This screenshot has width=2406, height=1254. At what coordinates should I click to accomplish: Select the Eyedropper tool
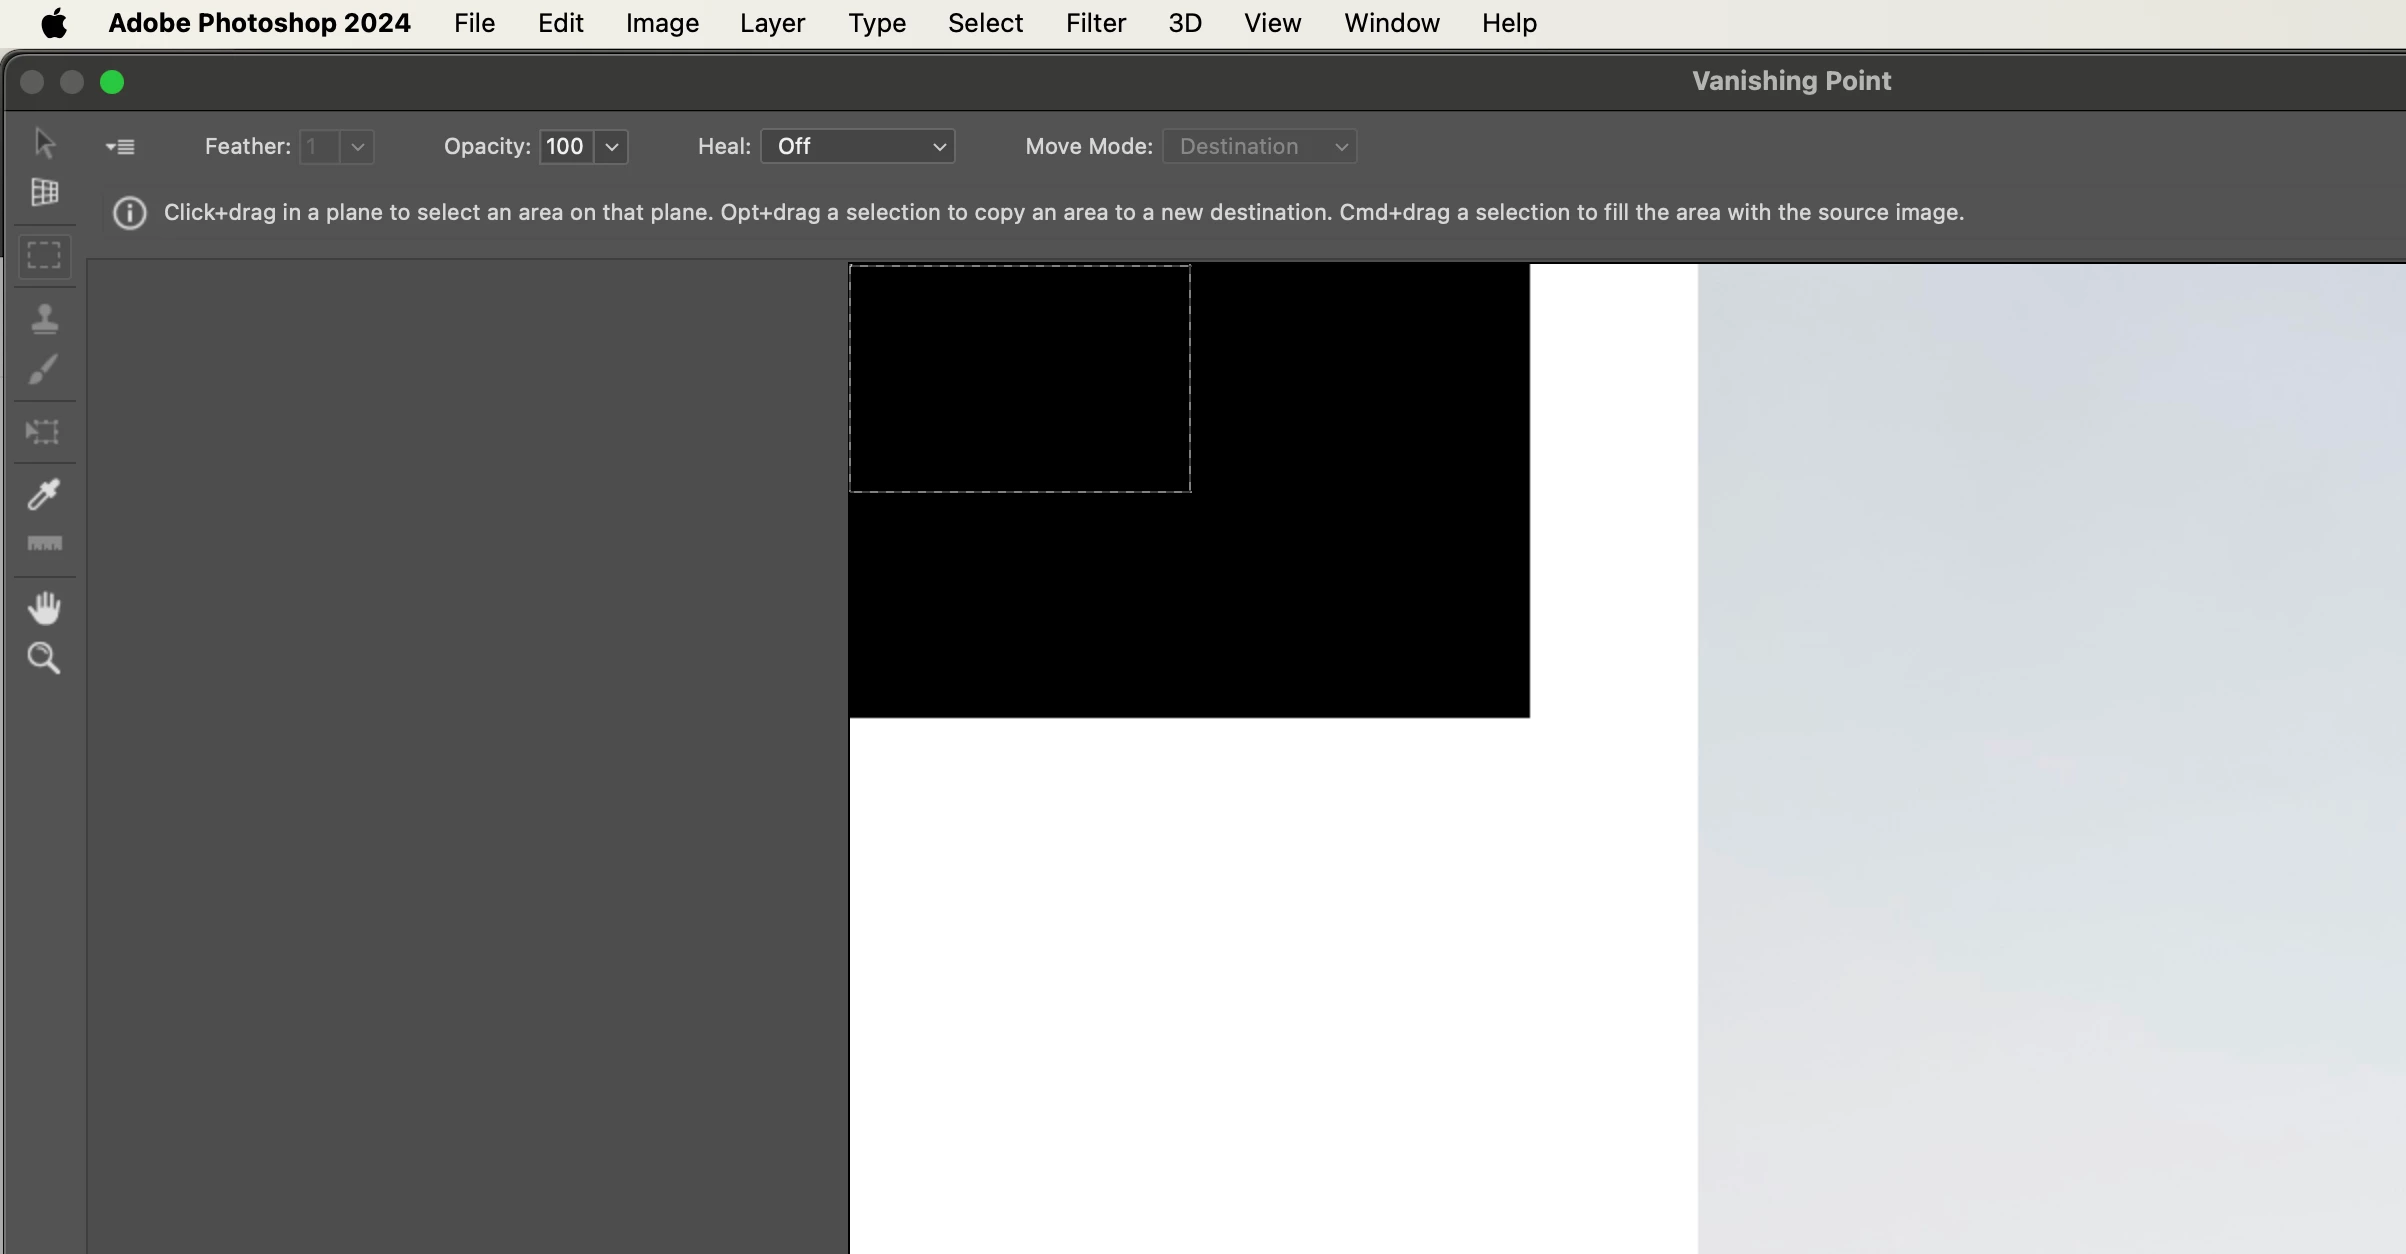coord(44,494)
